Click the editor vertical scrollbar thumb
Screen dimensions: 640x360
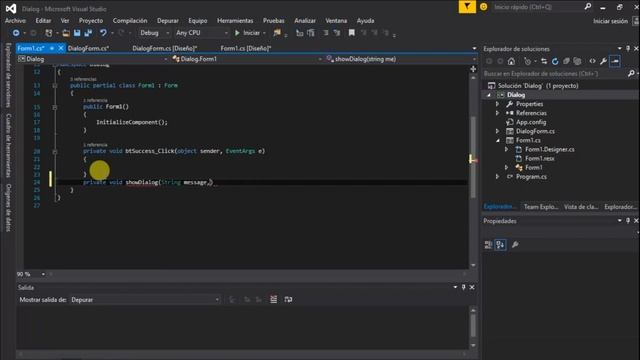click(x=473, y=157)
